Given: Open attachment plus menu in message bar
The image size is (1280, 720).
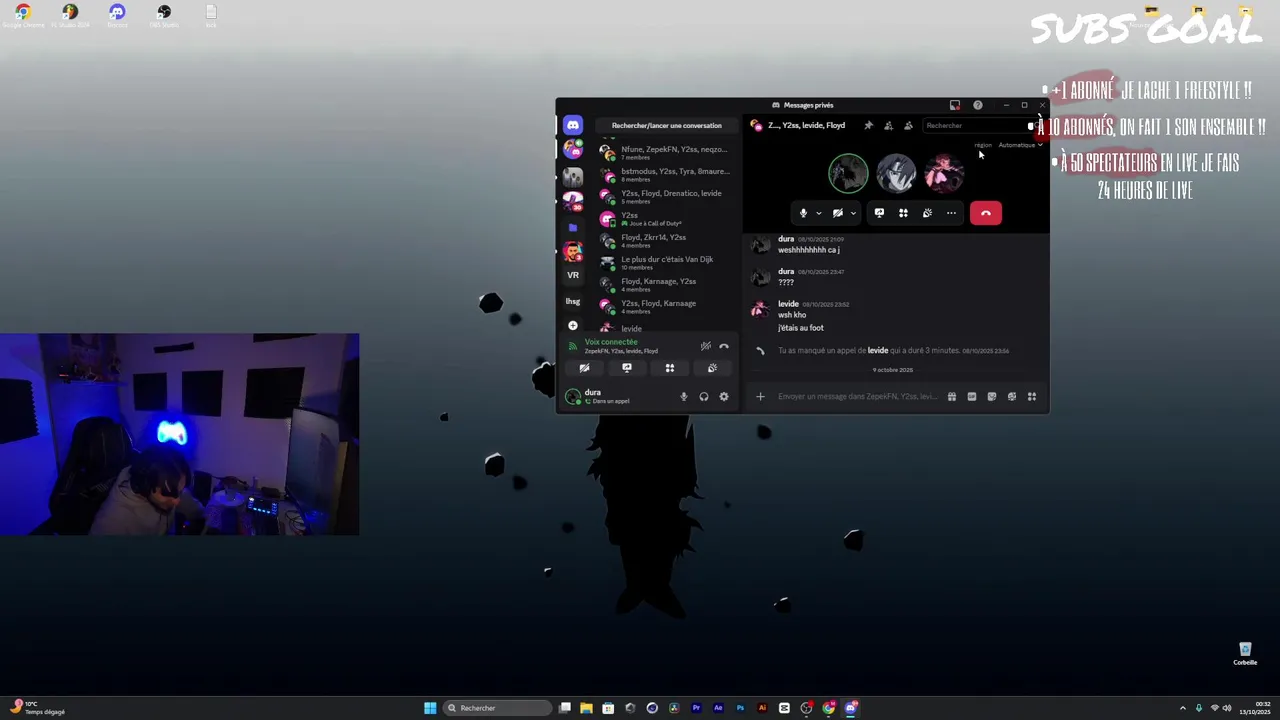Looking at the screenshot, I should [x=760, y=397].
